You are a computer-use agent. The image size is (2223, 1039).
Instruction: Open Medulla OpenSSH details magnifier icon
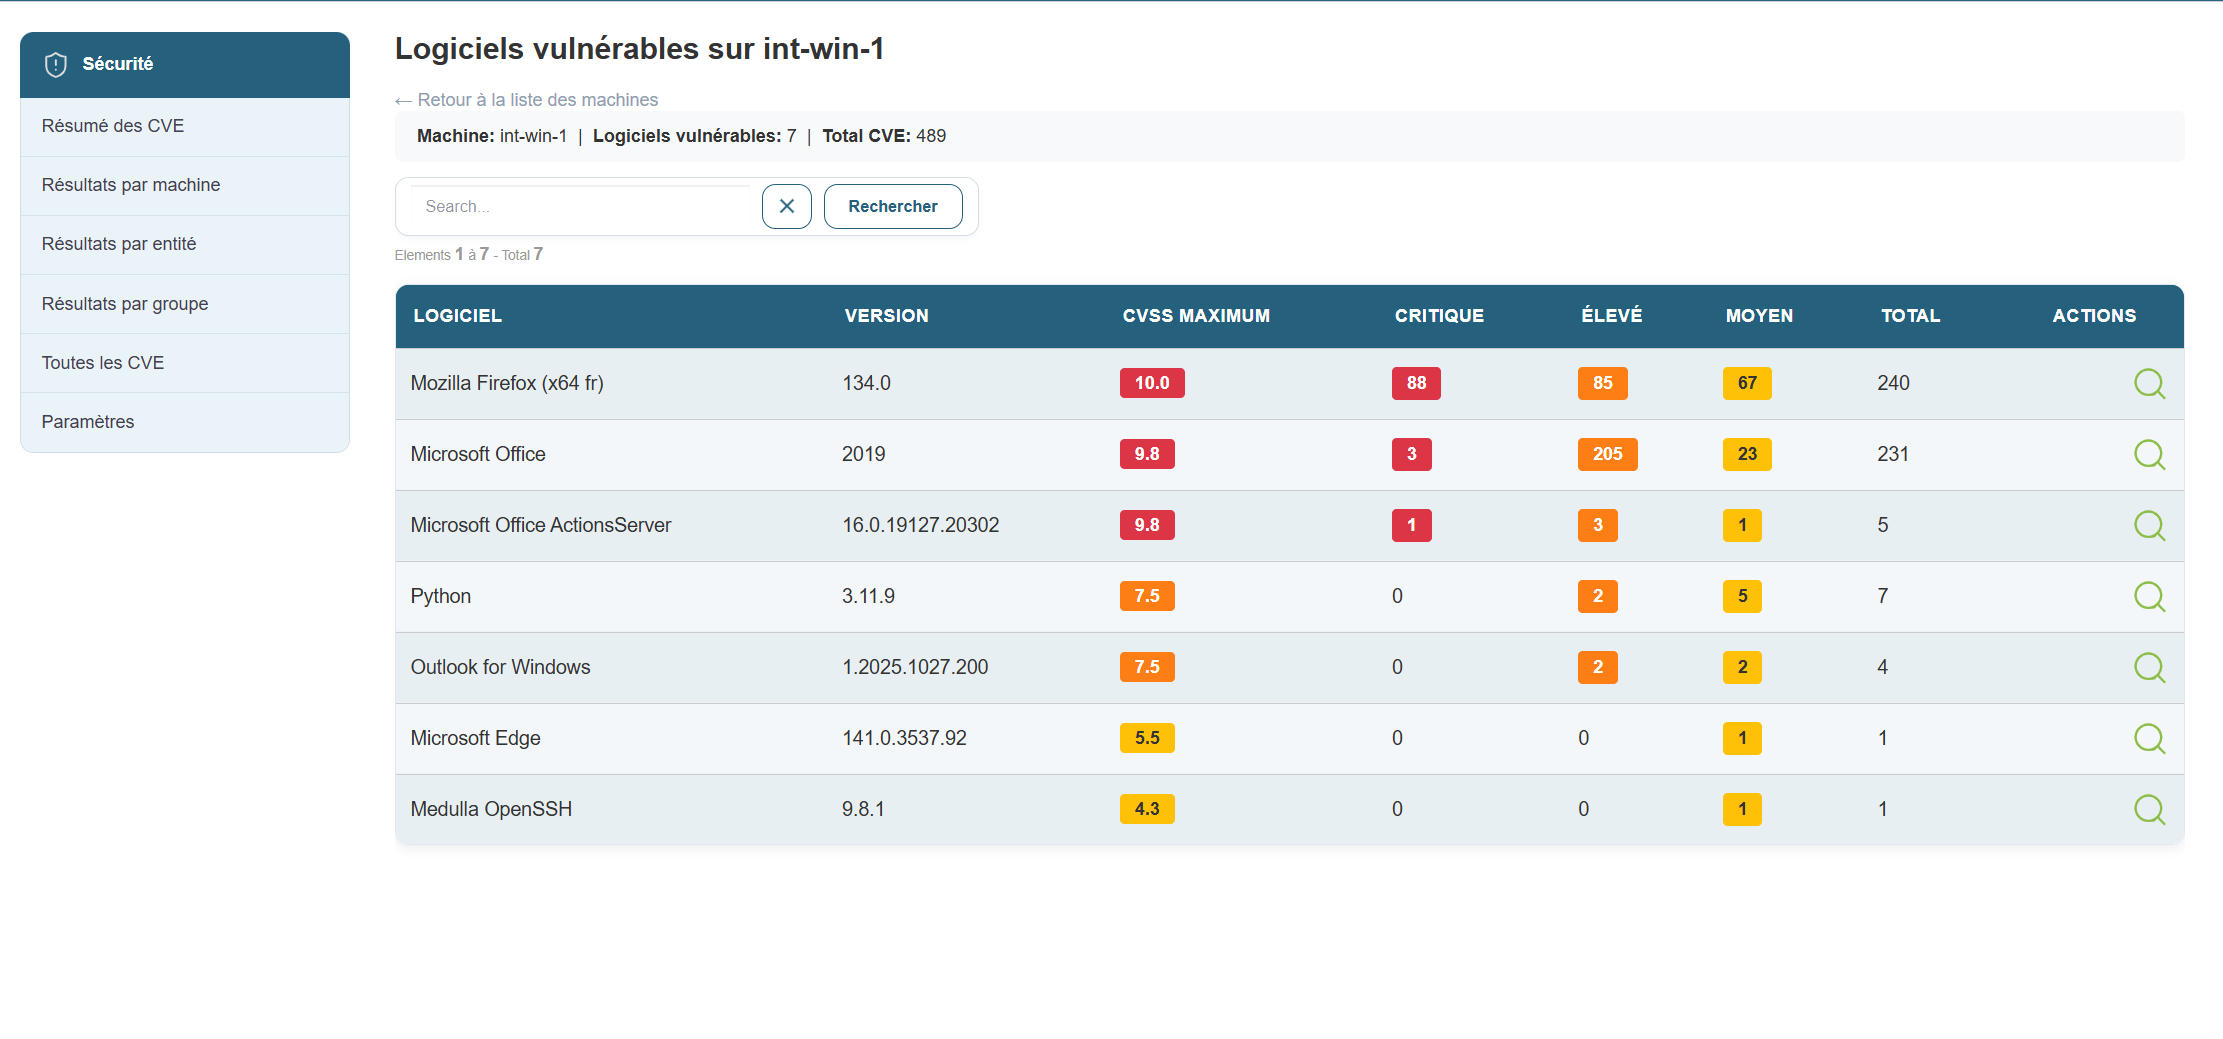click(x=2149, y=809)
